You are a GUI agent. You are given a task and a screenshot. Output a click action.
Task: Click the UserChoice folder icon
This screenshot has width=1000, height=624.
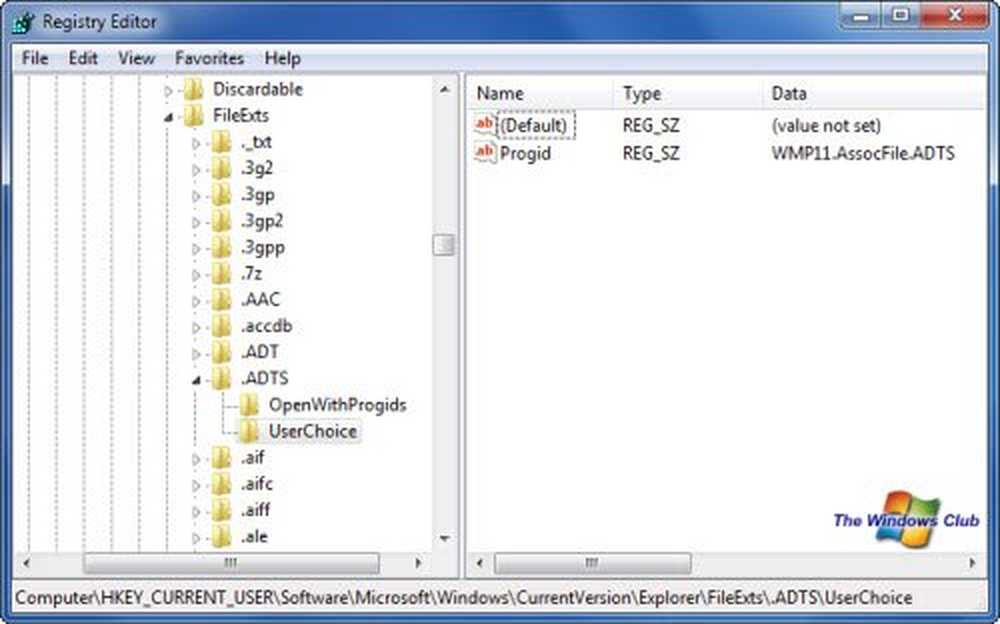pos(250,431)
